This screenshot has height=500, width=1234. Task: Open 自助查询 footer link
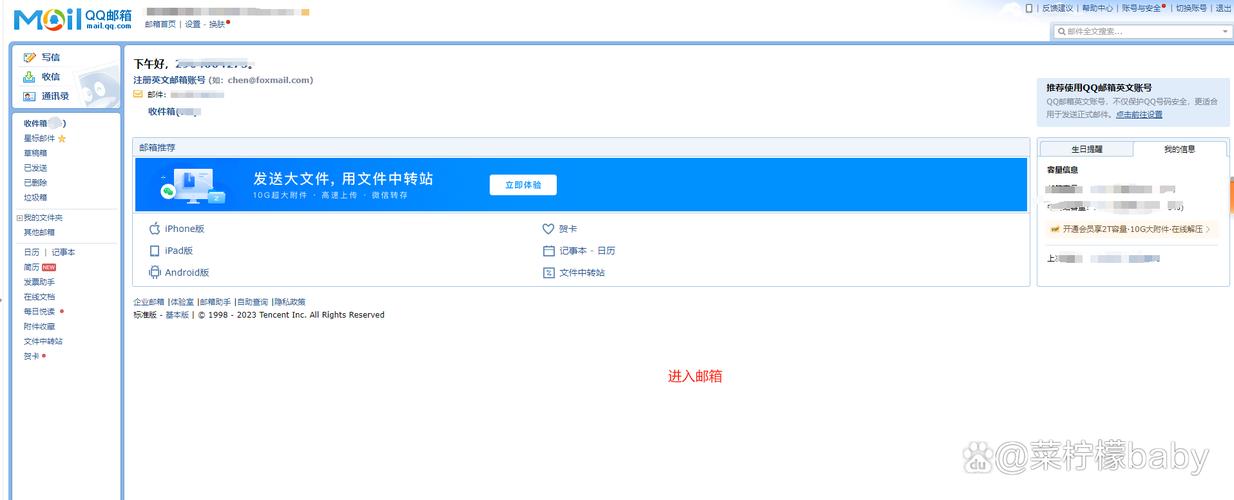[x=252, y=301]
